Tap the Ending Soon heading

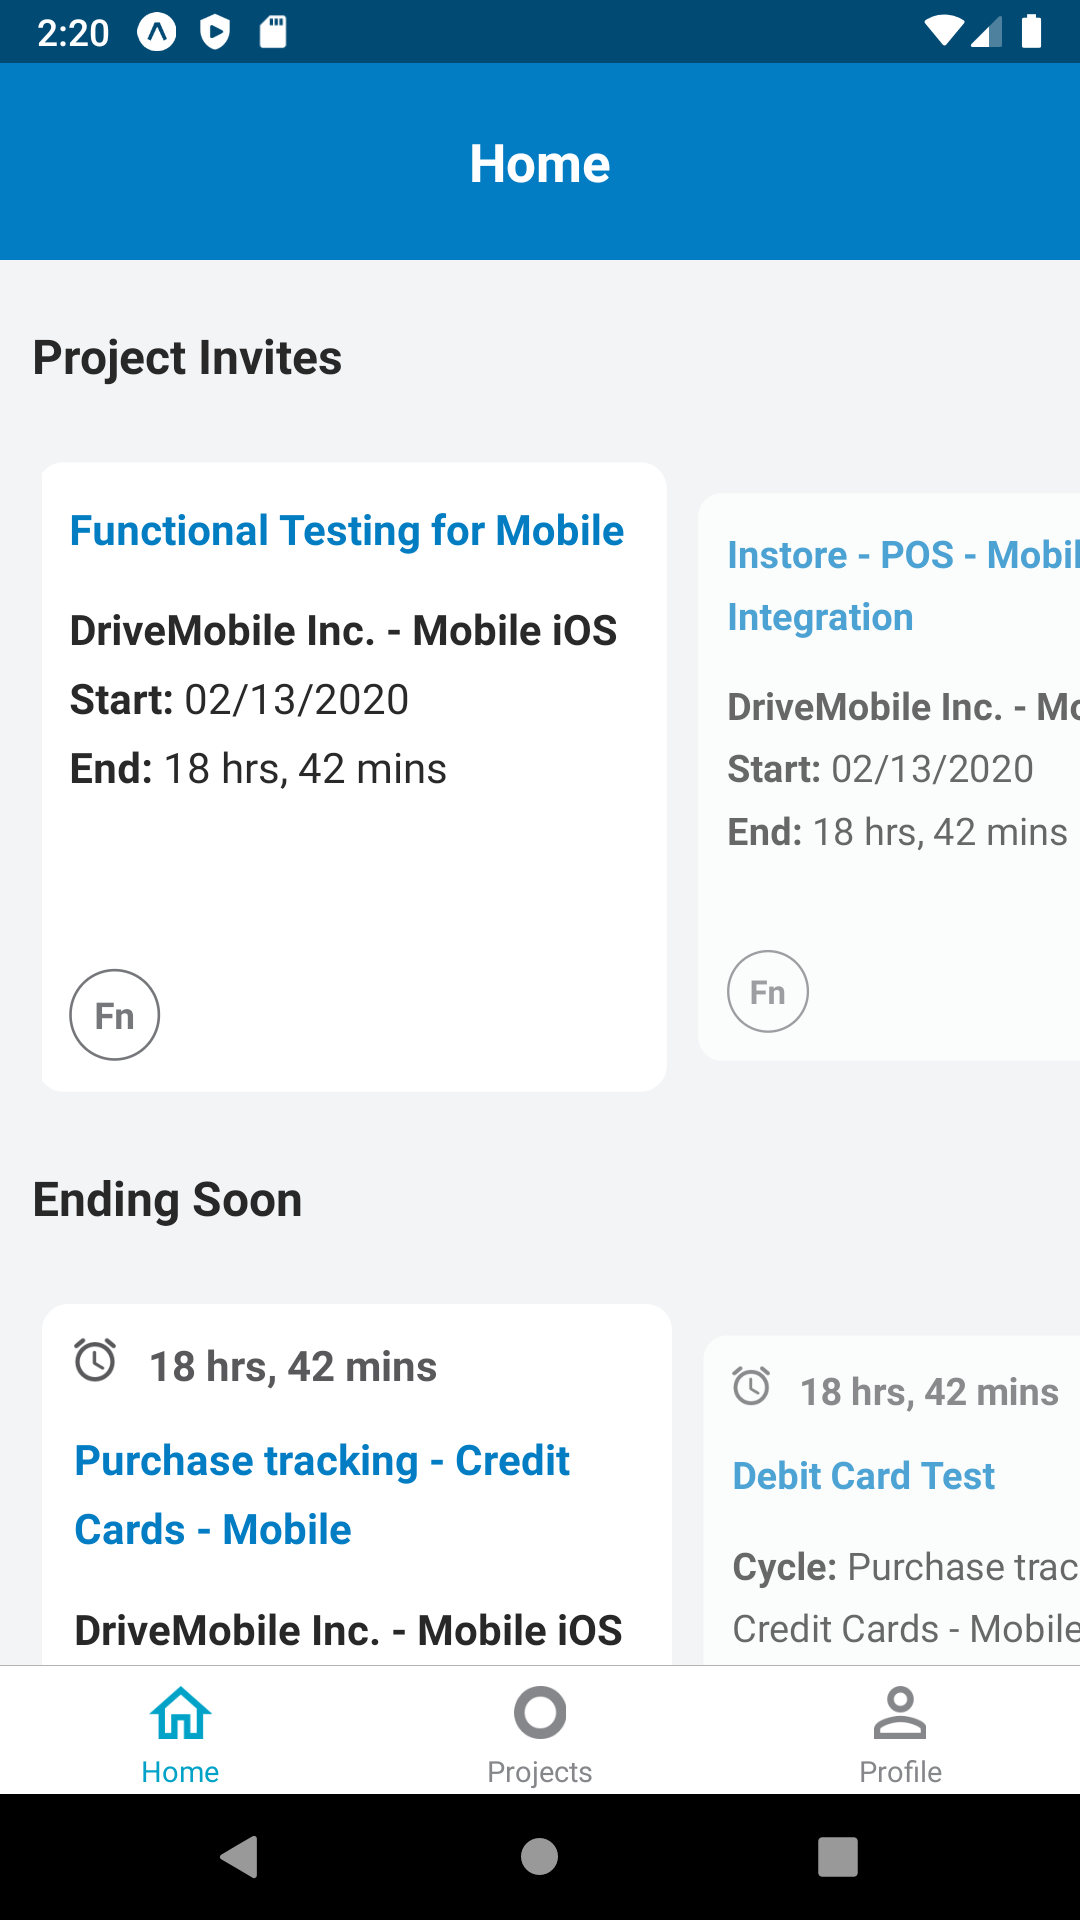(168, 1200)
